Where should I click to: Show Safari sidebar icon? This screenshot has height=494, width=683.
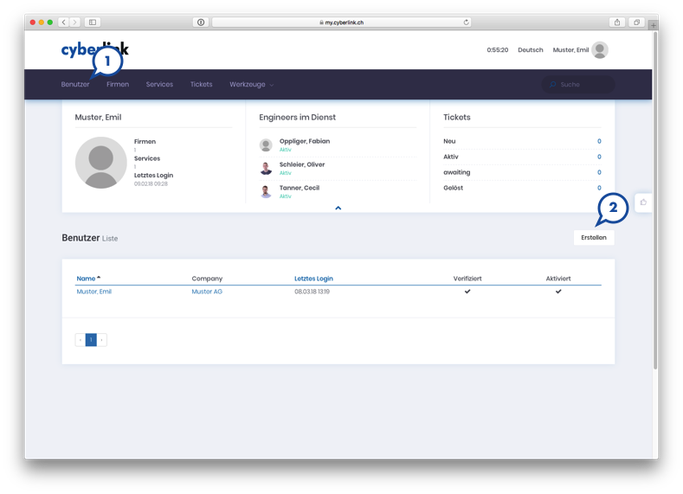(x=92, y=22)
